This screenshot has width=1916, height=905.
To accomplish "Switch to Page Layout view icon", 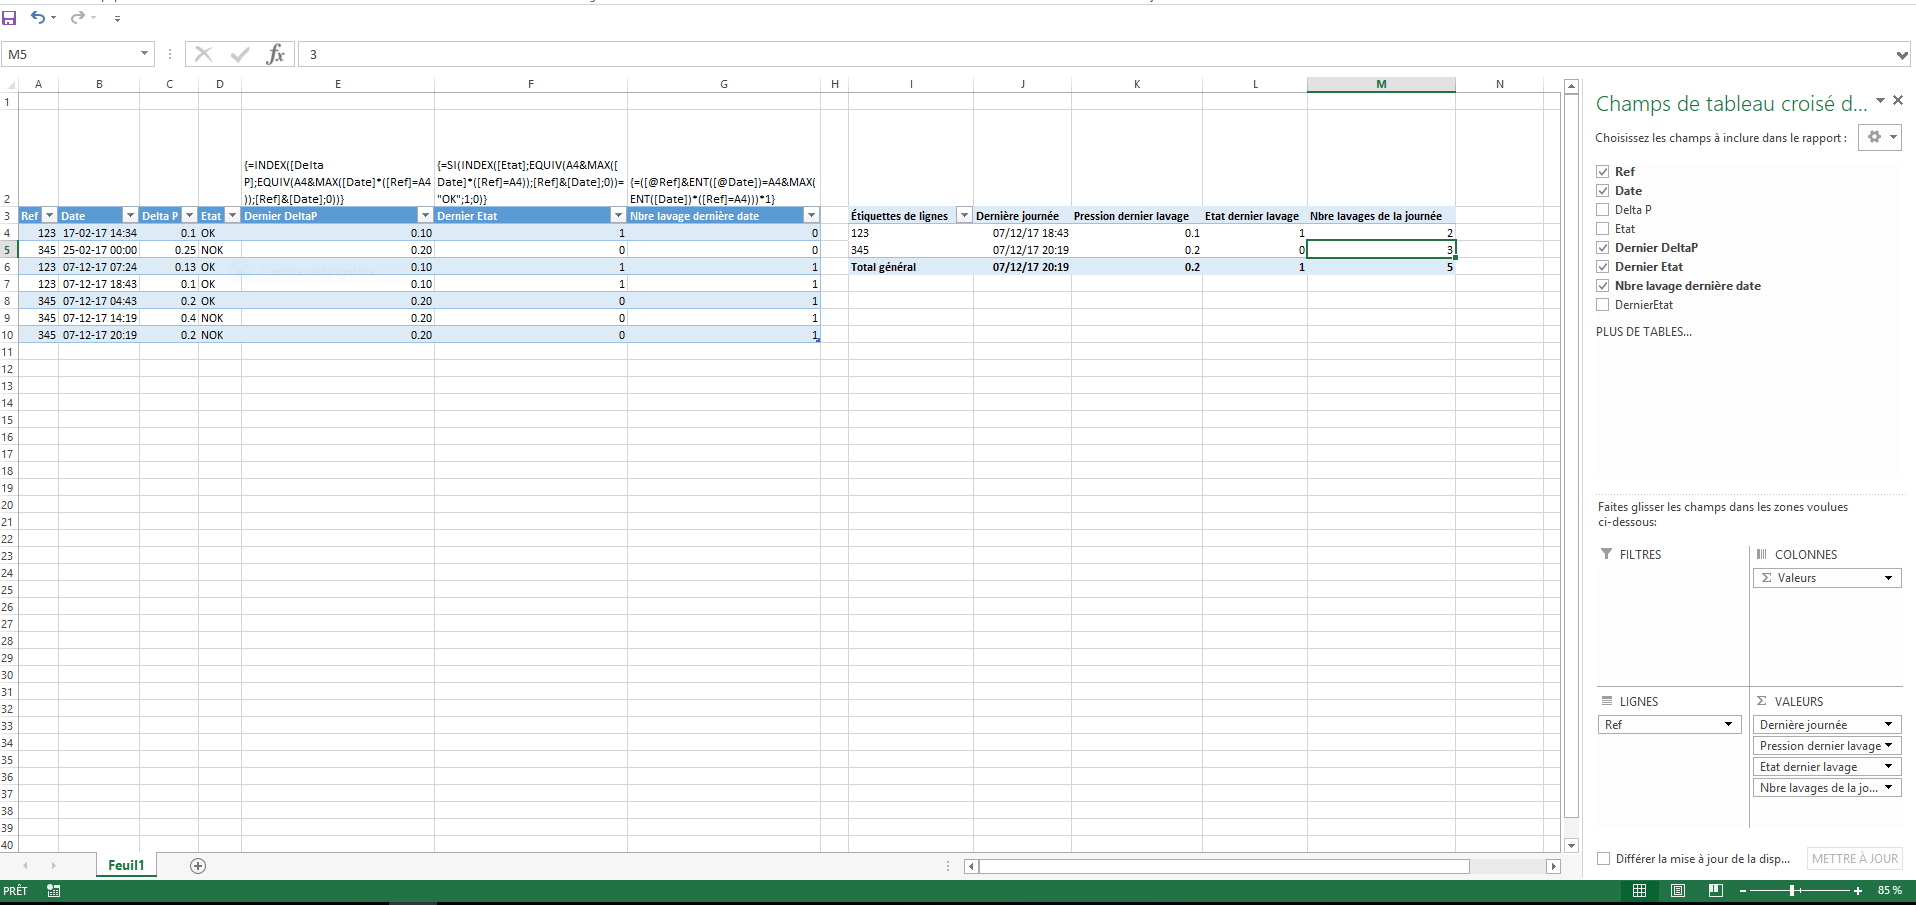I will point(1678,891).
